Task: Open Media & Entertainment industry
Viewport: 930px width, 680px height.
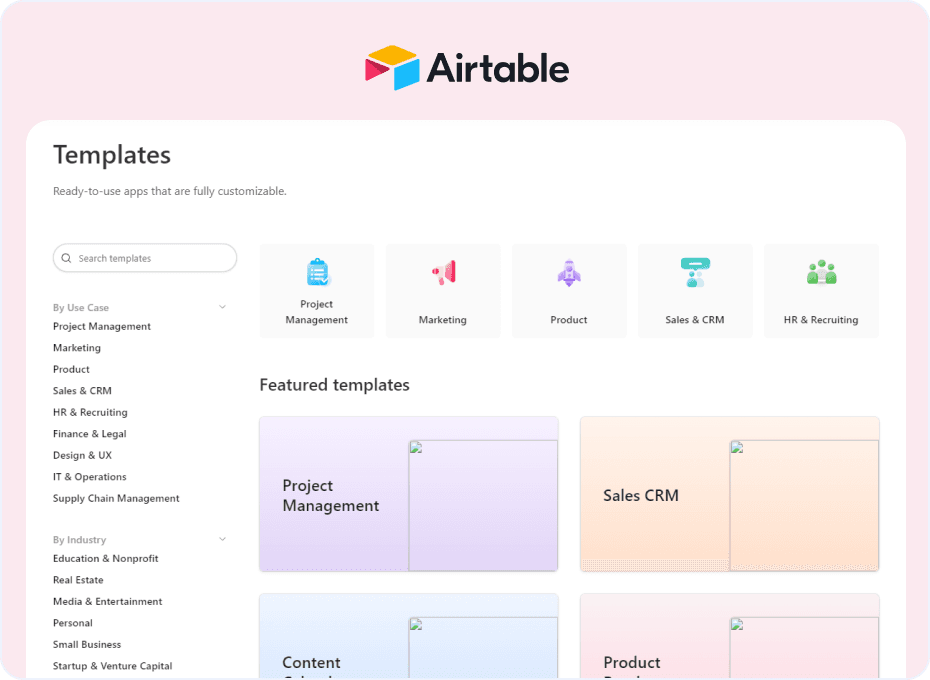Action: pyautogui.click(x=107, y=601)
